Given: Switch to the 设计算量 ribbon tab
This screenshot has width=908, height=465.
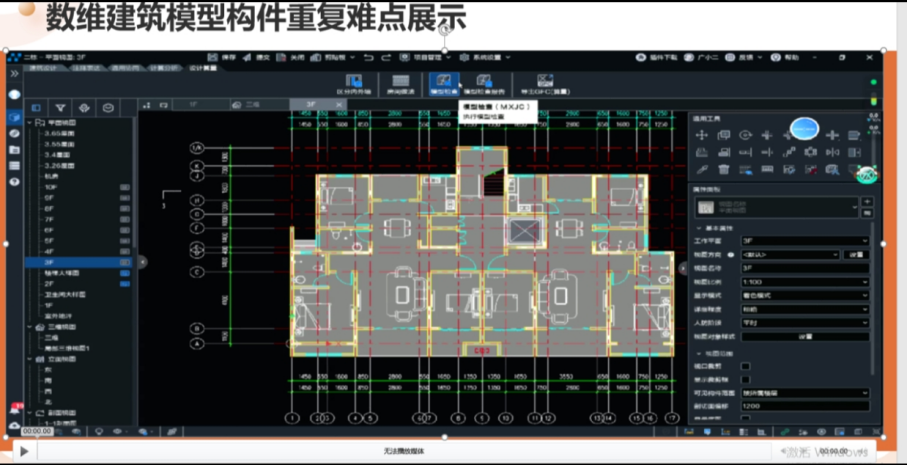Looking at the screenshot, I should (196, 68).
